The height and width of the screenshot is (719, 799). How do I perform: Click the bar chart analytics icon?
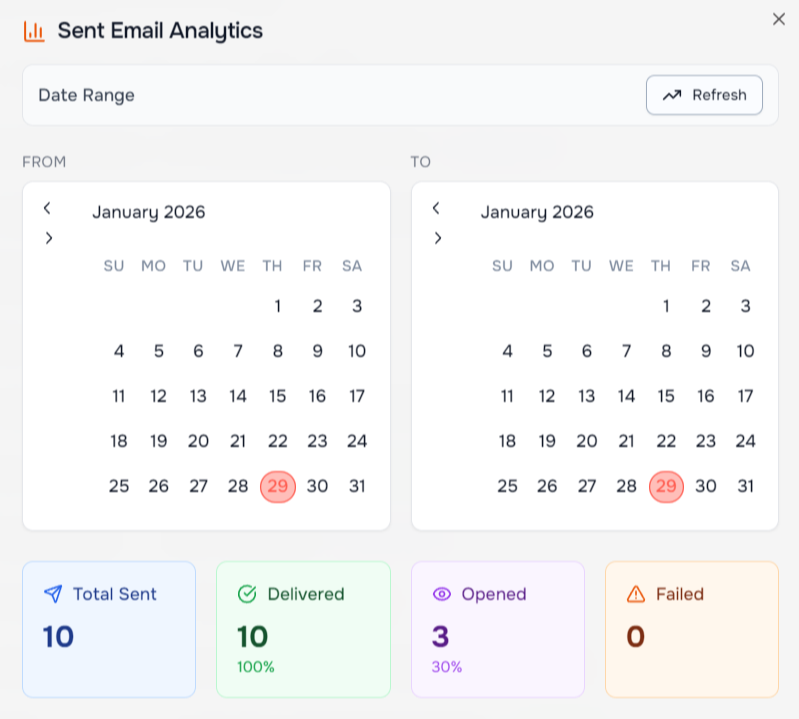point(34,31)
